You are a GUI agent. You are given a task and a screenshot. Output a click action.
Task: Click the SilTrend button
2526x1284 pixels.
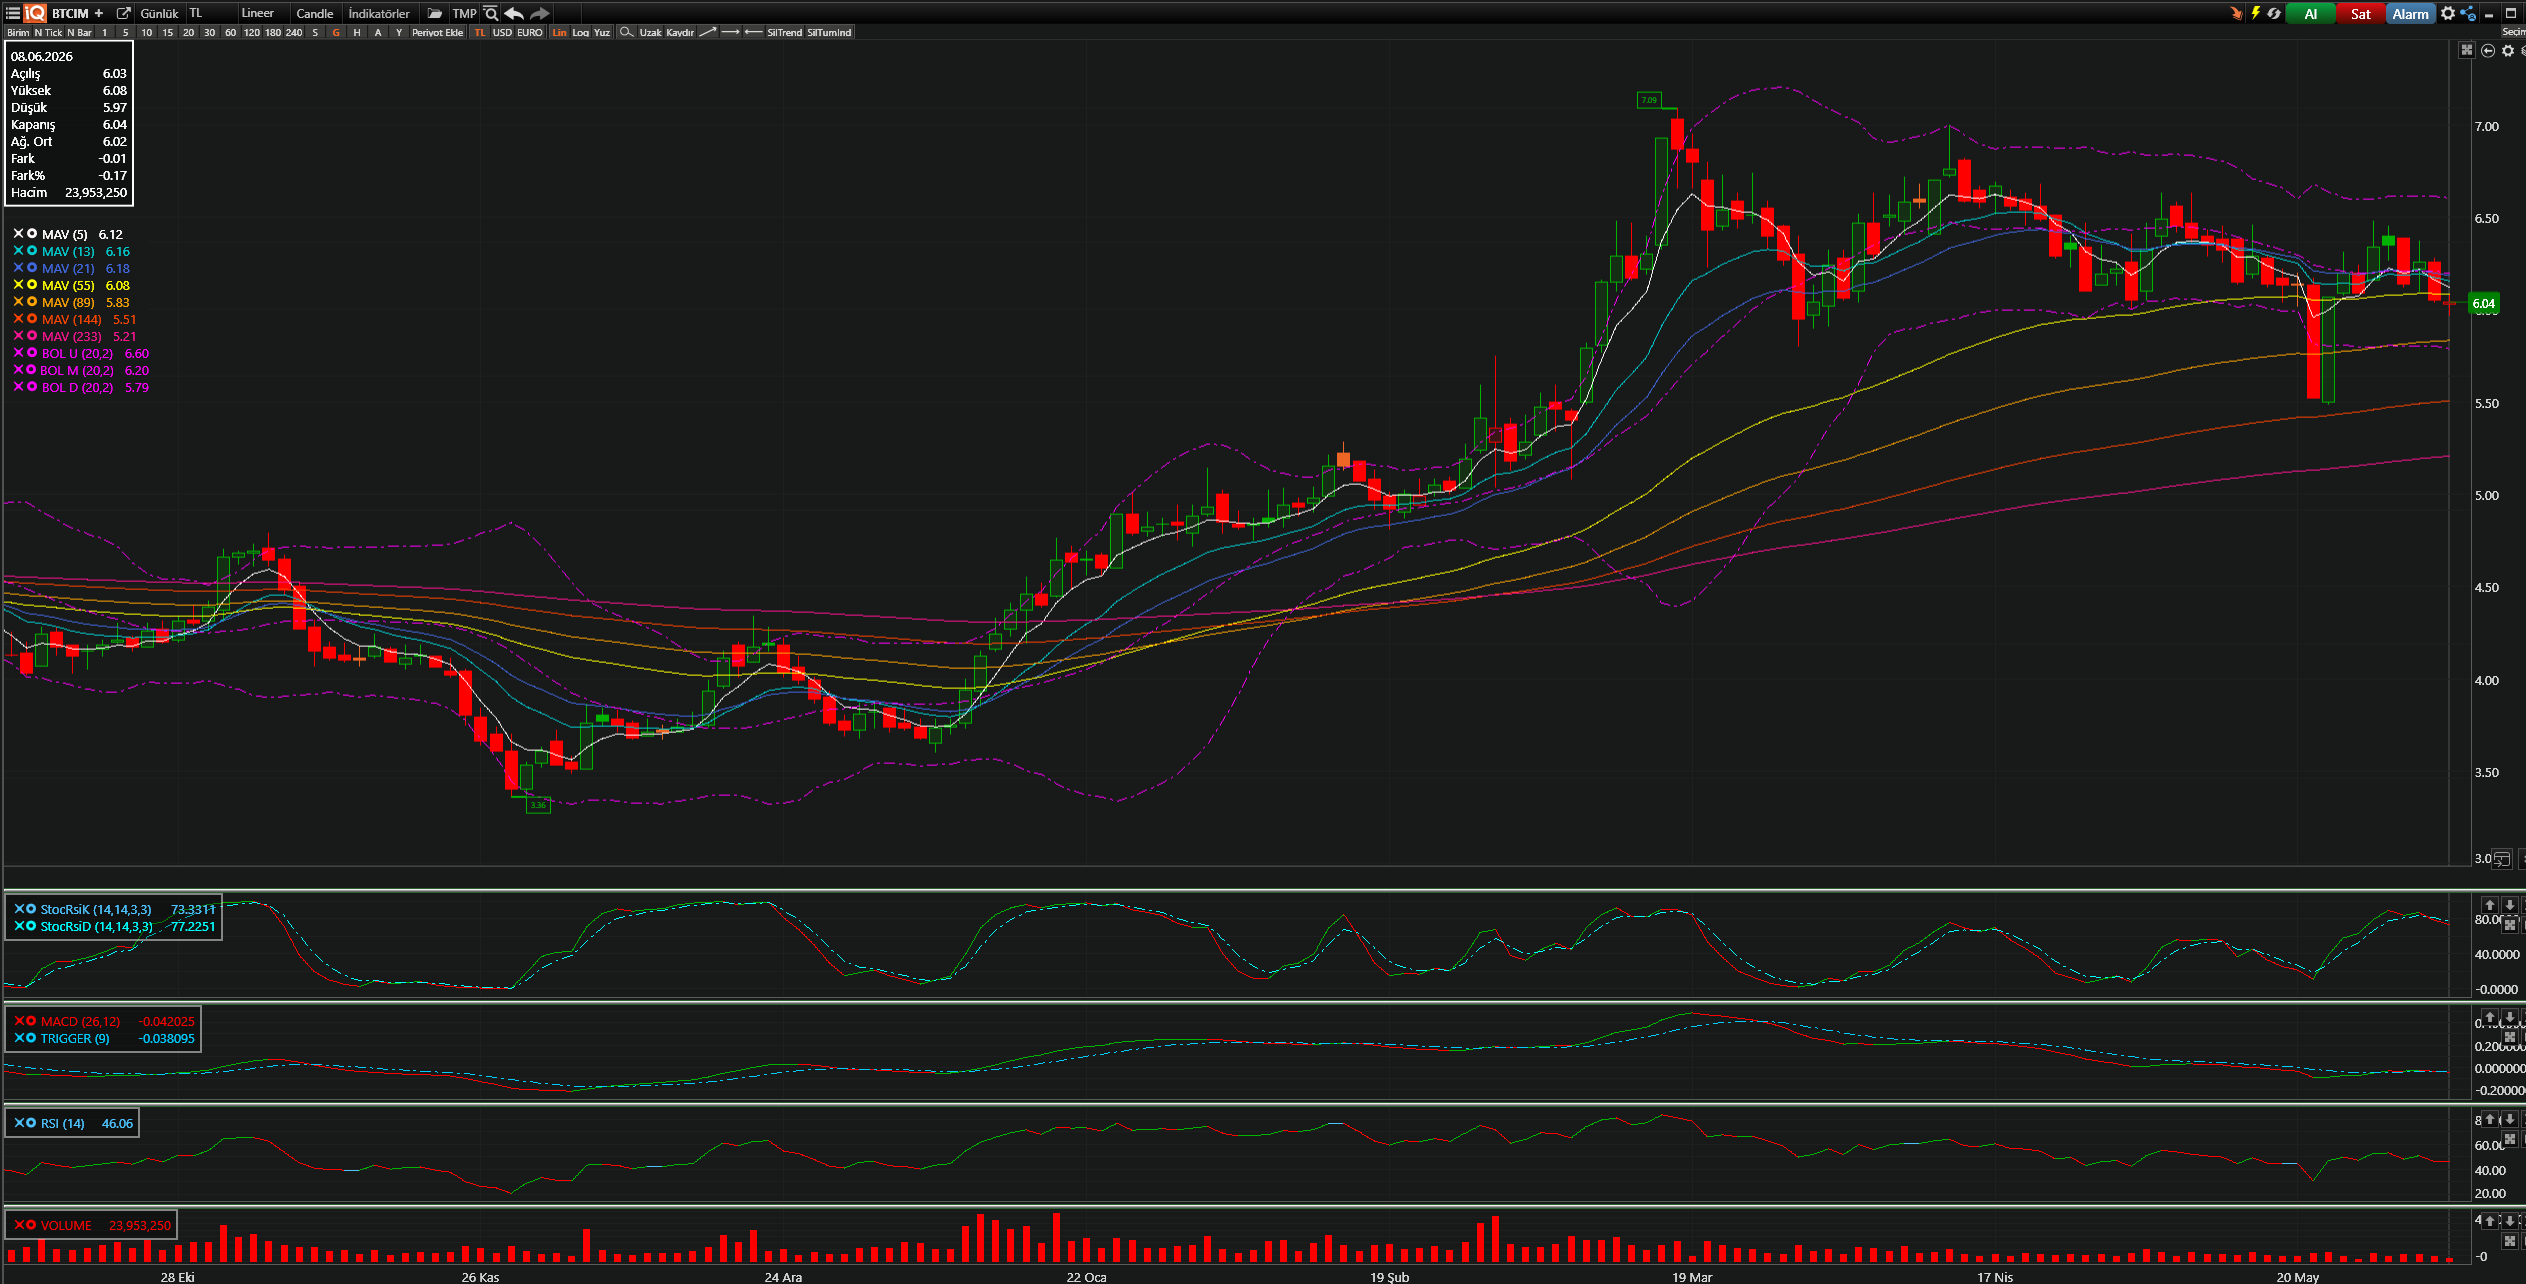pos(785,32)
